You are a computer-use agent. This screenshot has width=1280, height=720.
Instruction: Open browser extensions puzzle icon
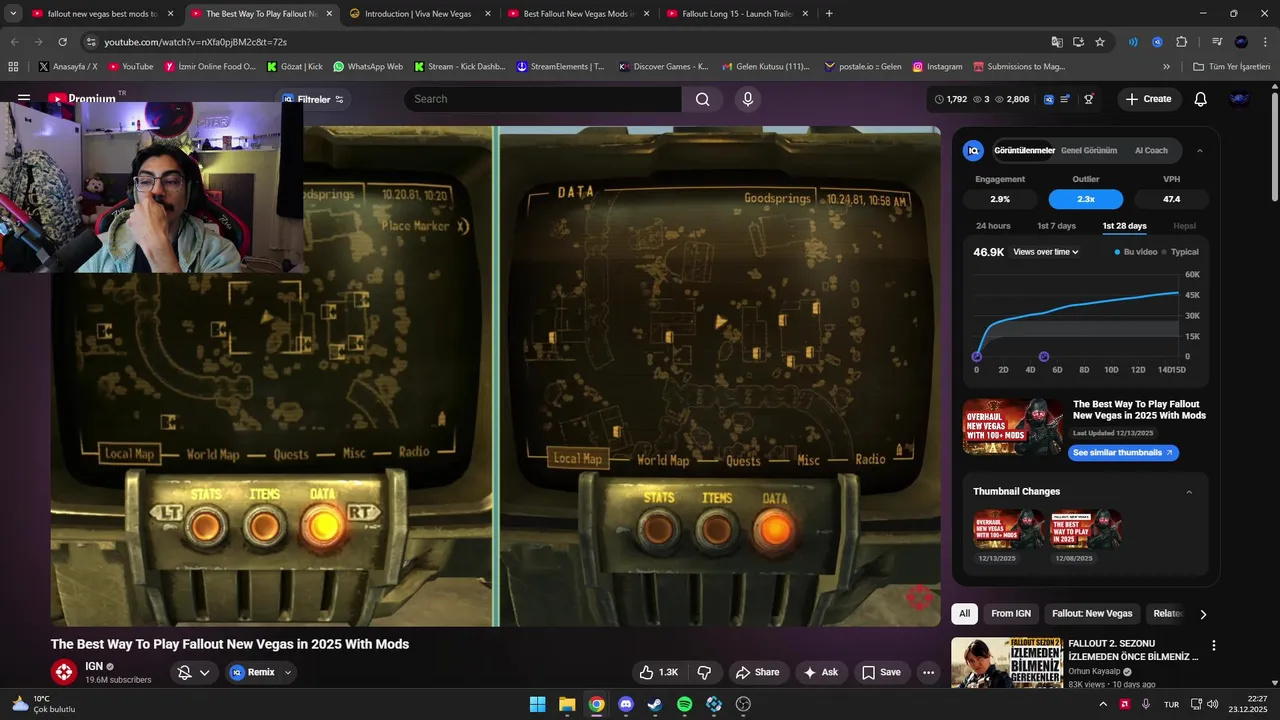tap(1181, 42)
